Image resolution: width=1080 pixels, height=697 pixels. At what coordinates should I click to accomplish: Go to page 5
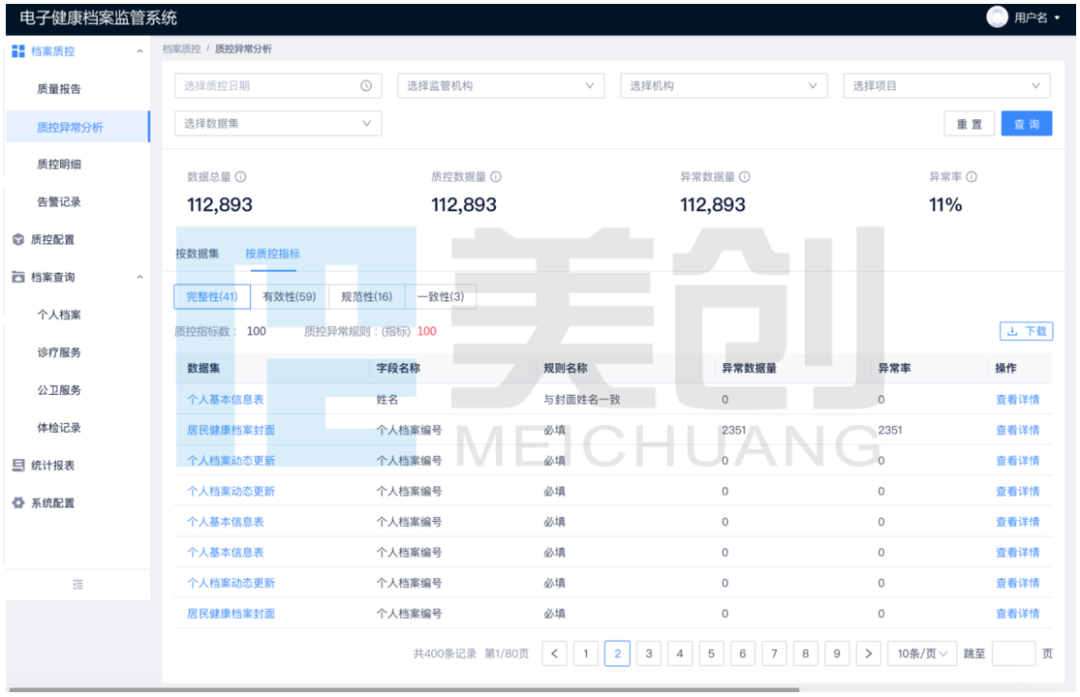point(711,654)
